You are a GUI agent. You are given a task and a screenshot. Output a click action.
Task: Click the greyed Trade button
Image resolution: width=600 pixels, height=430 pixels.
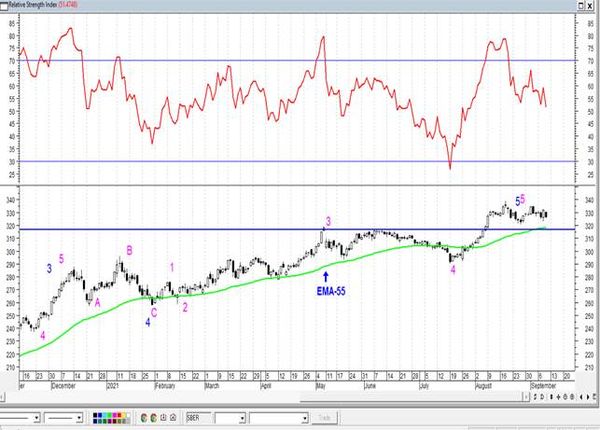click(324, 418)
